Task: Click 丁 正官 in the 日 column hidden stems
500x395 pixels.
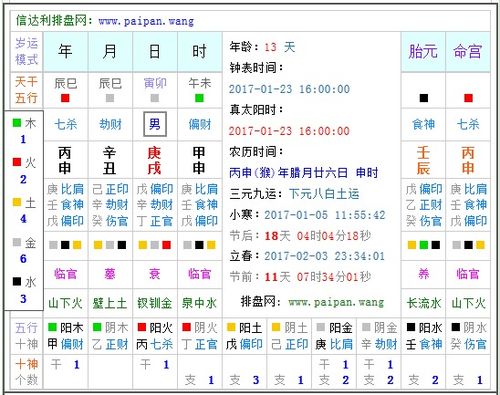Action: pos(155,221)
